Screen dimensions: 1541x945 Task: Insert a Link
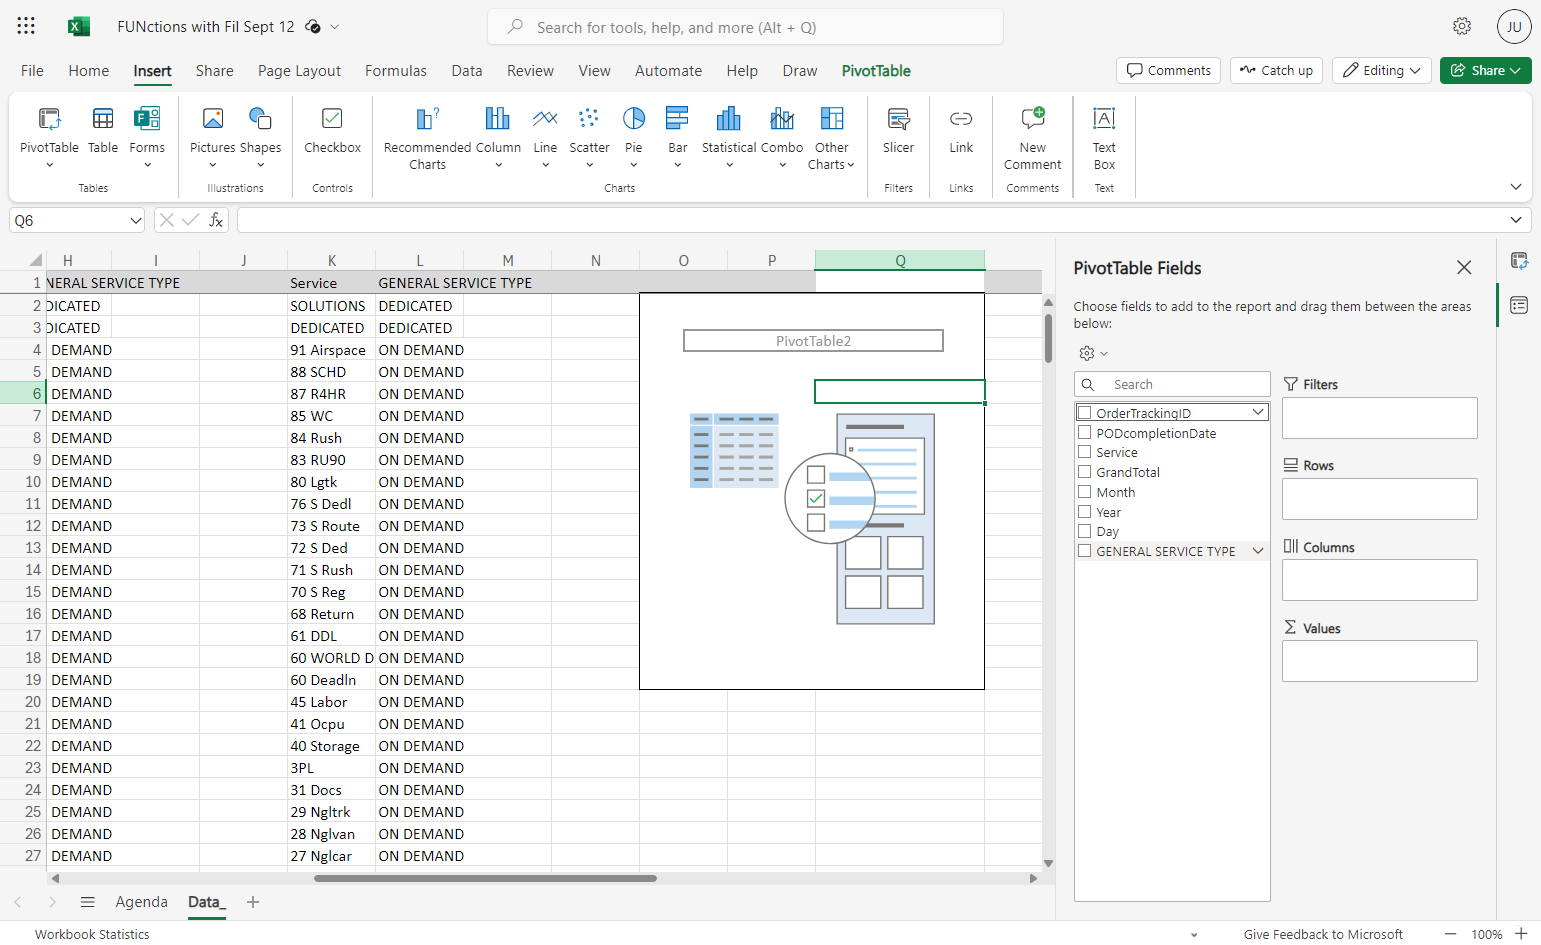pos(961,130)
